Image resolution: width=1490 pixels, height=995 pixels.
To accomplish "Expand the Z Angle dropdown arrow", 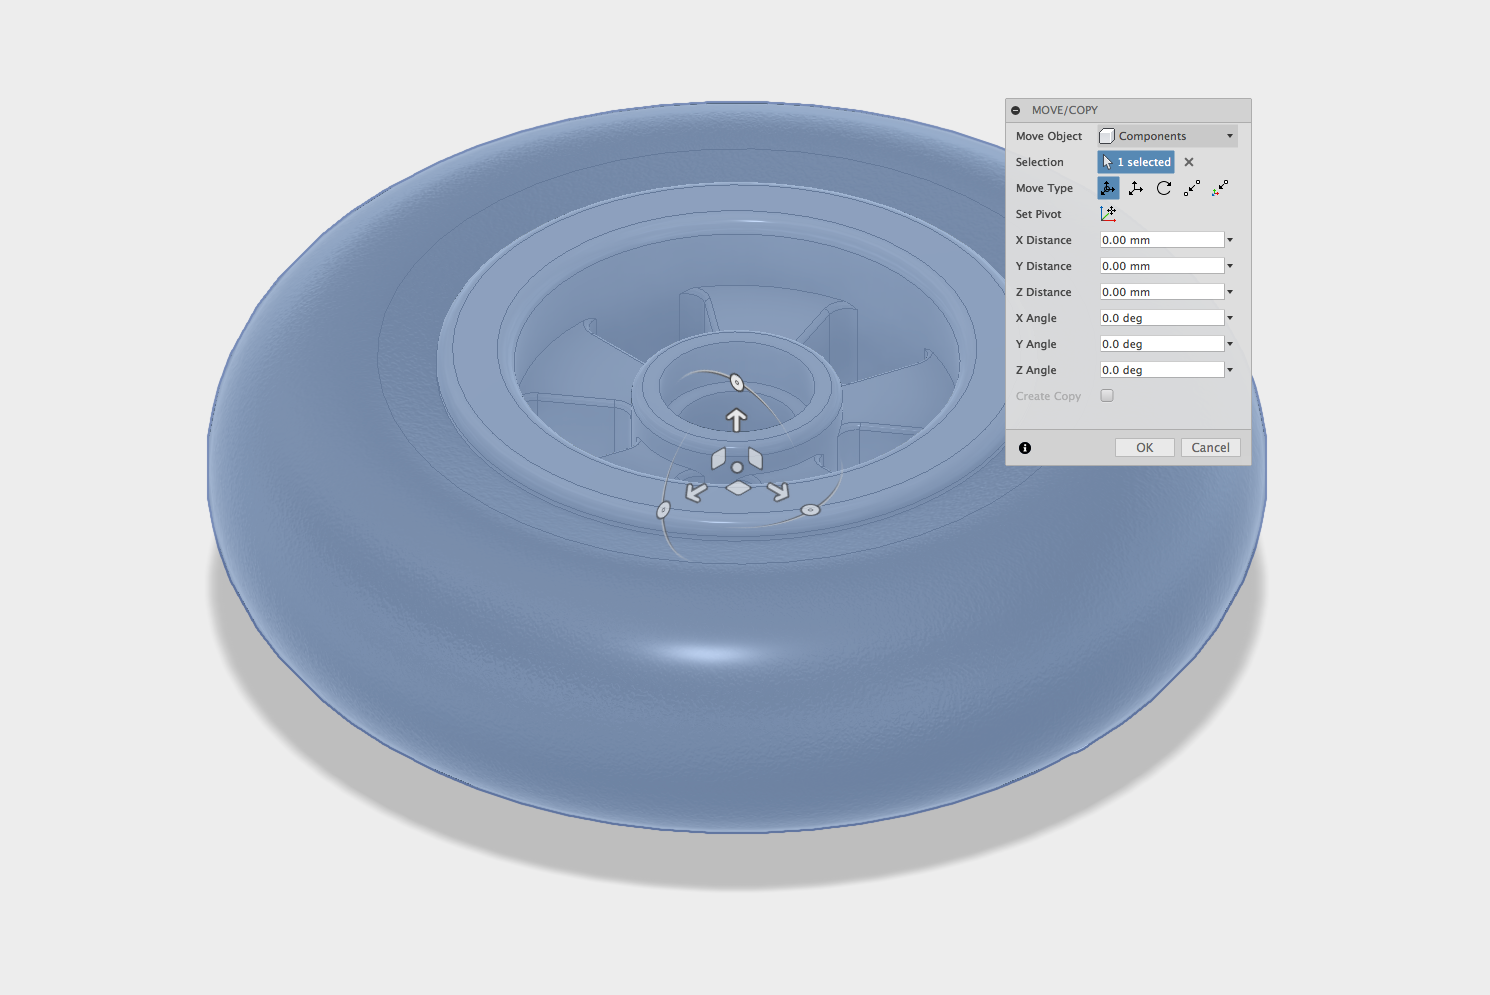I will [1230, 370].
